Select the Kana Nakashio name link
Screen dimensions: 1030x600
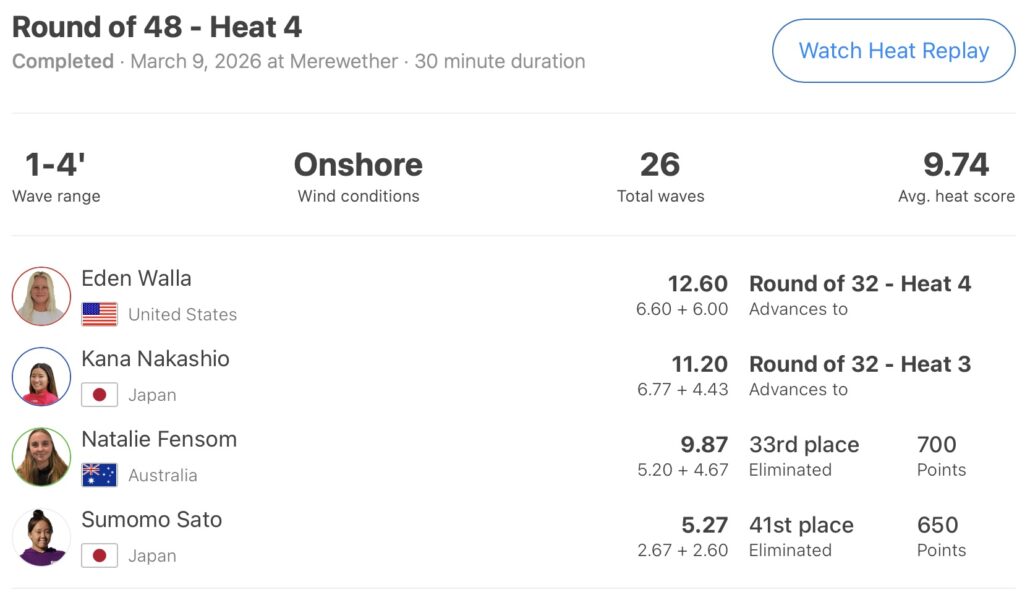click(x=155, y=359)
